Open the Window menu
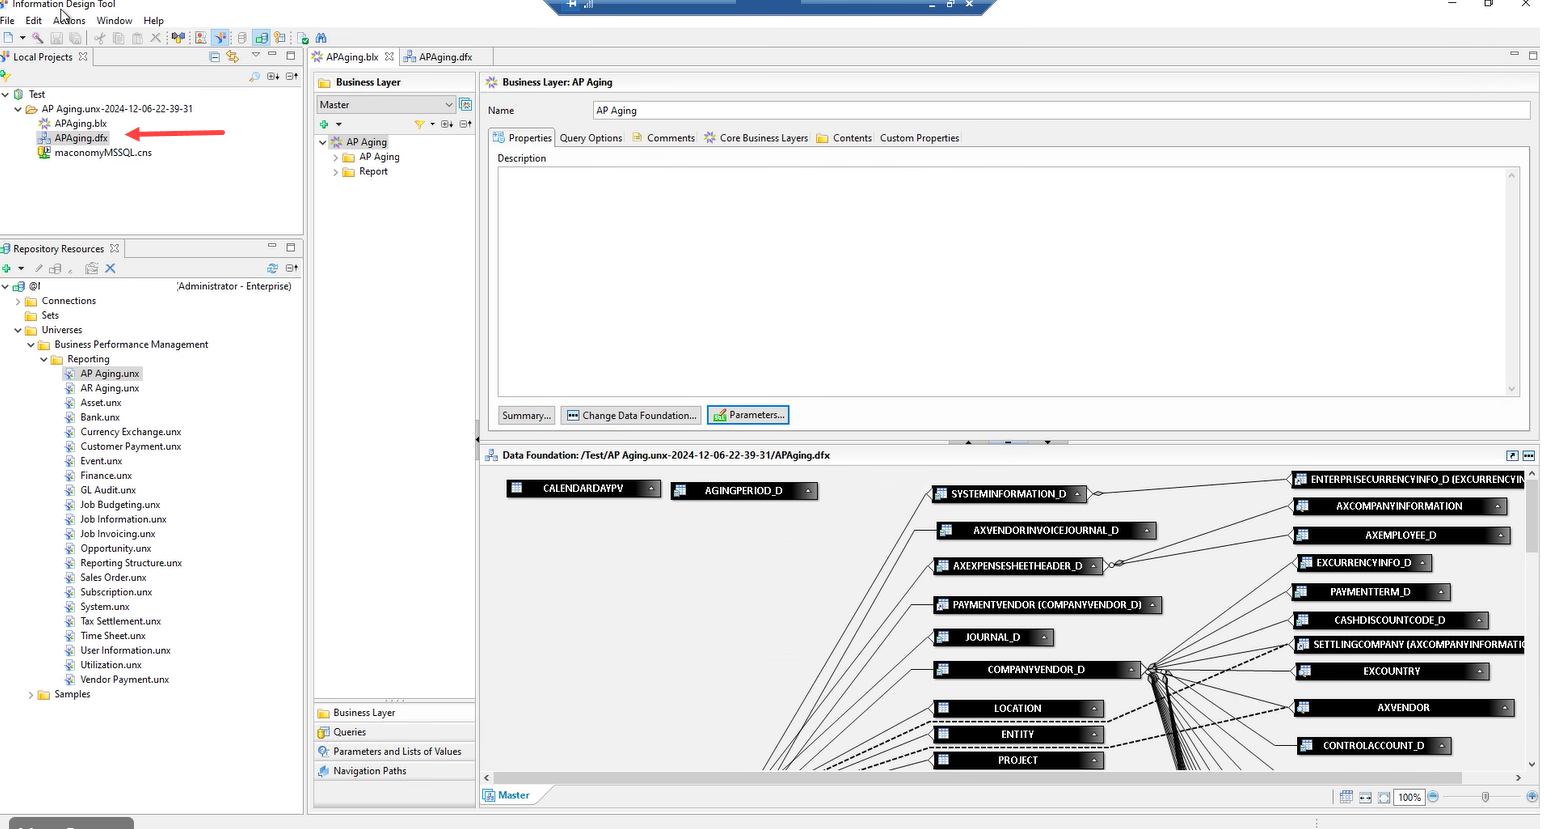Viewport: 1544px width, 829px height. tap(114, 20)
